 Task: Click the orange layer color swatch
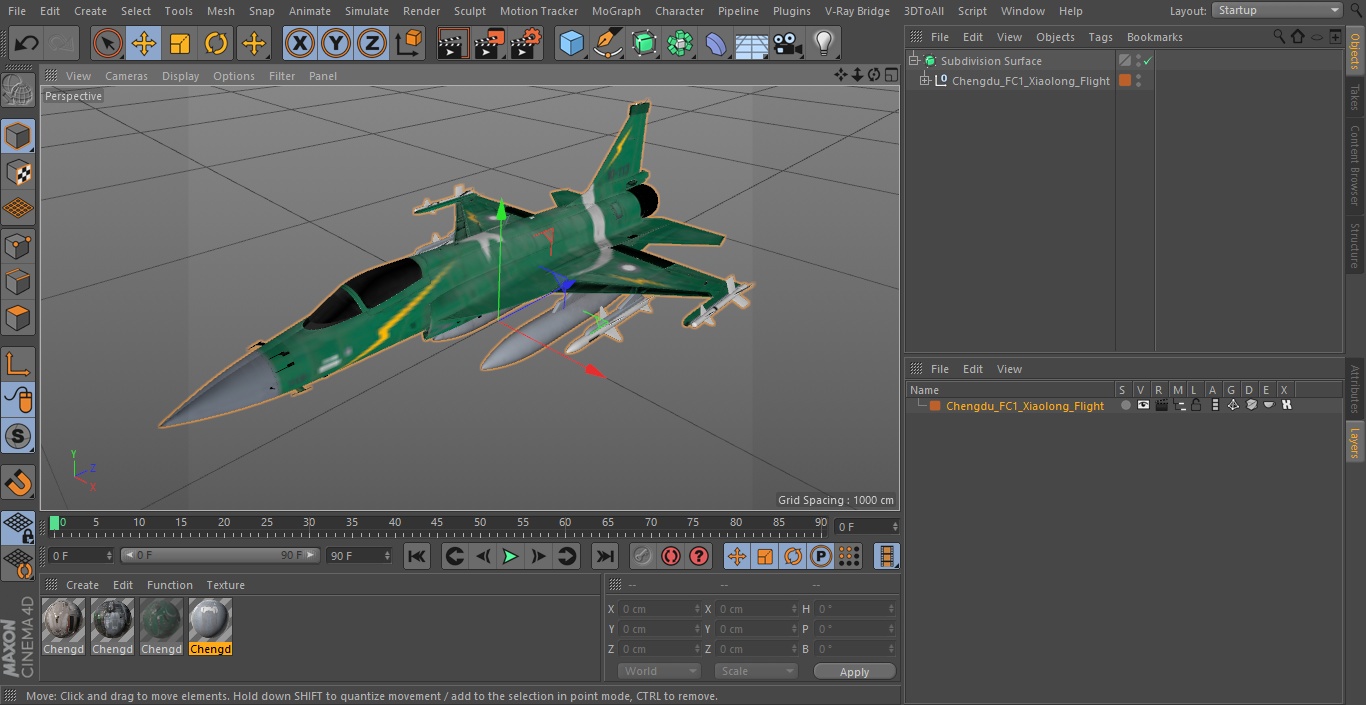click(x=935, y=406)
